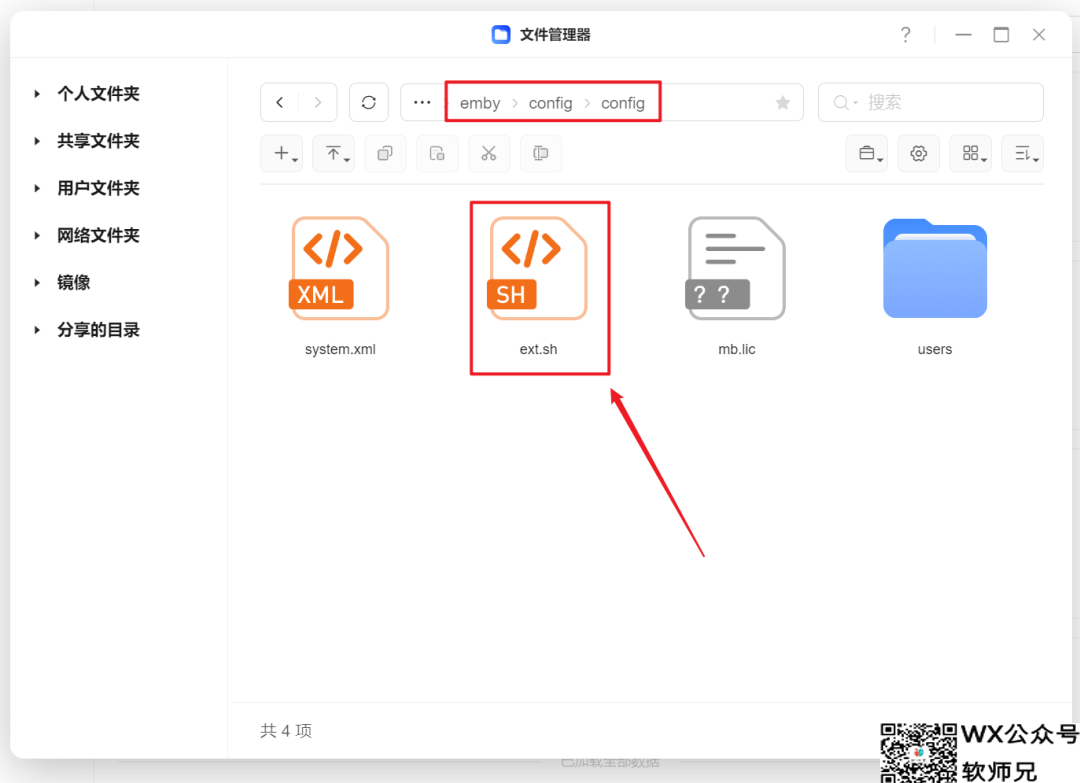Navigate to first config breadcrumb

pos(550,103)
